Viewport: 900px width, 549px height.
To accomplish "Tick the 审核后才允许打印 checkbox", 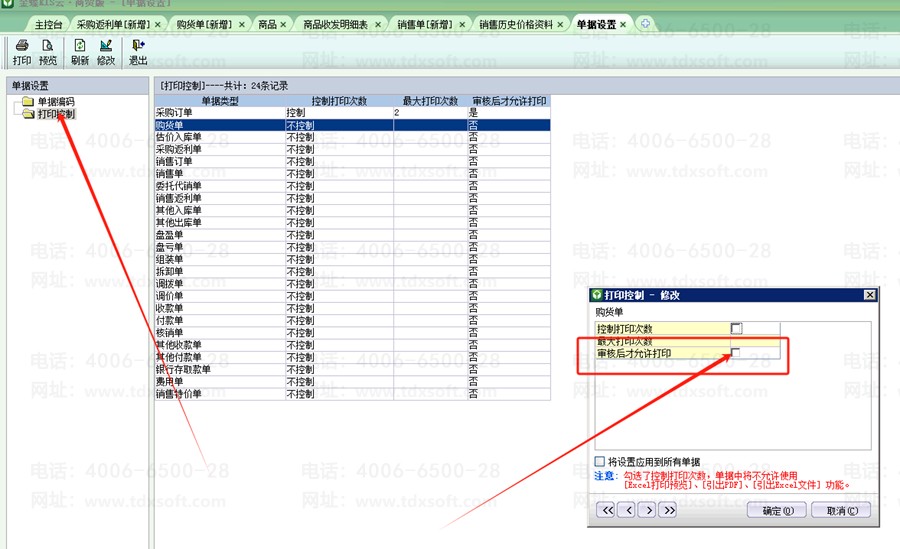I will pos(736,353).
